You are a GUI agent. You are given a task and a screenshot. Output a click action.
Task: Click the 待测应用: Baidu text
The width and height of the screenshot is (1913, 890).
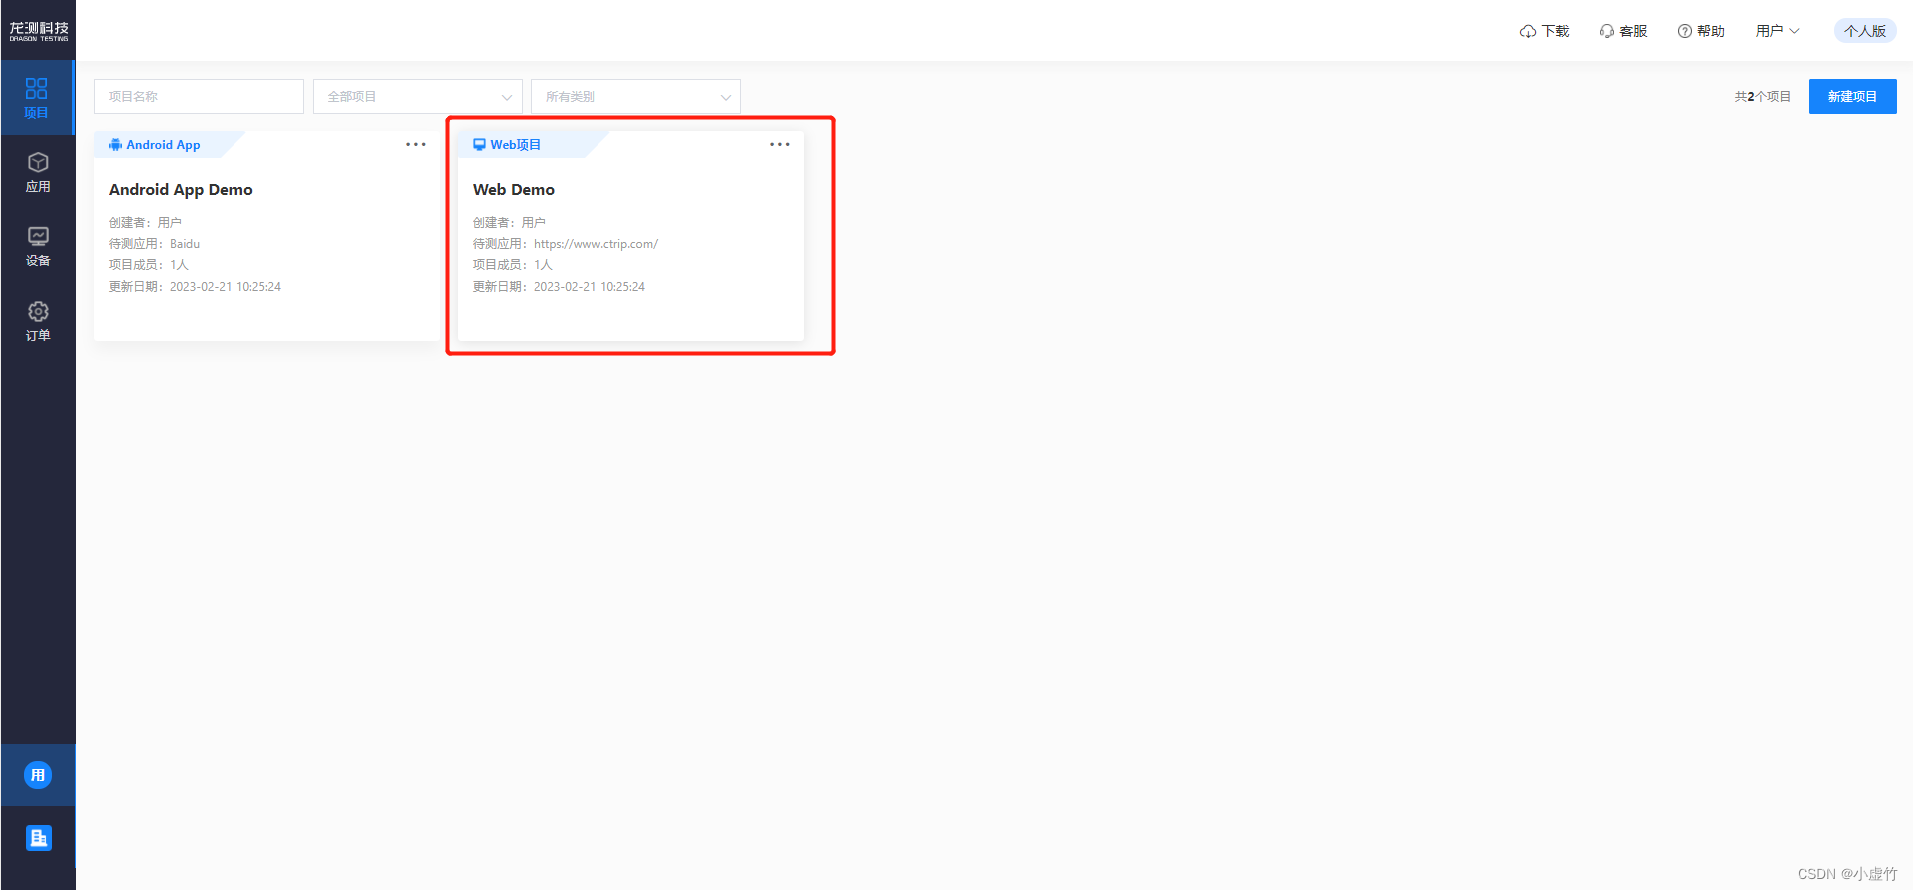pyautogui.click(x=154, y=244)
